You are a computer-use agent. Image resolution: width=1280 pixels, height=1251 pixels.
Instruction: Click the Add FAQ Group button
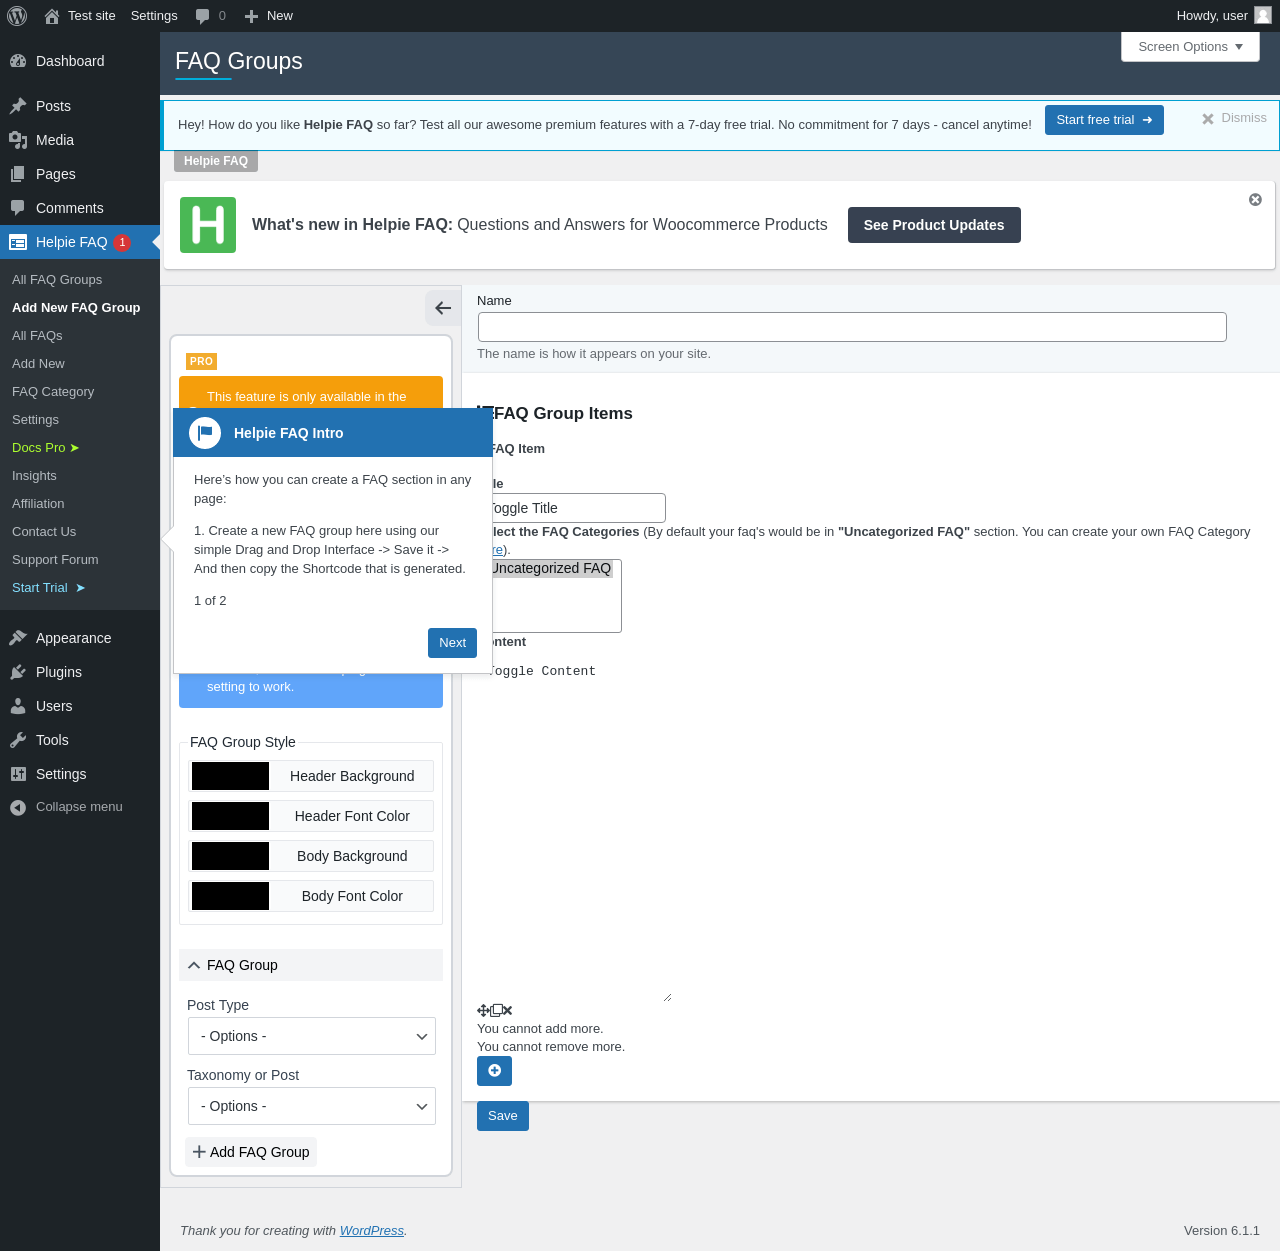pyautogui.click(x=251, y=1152)
